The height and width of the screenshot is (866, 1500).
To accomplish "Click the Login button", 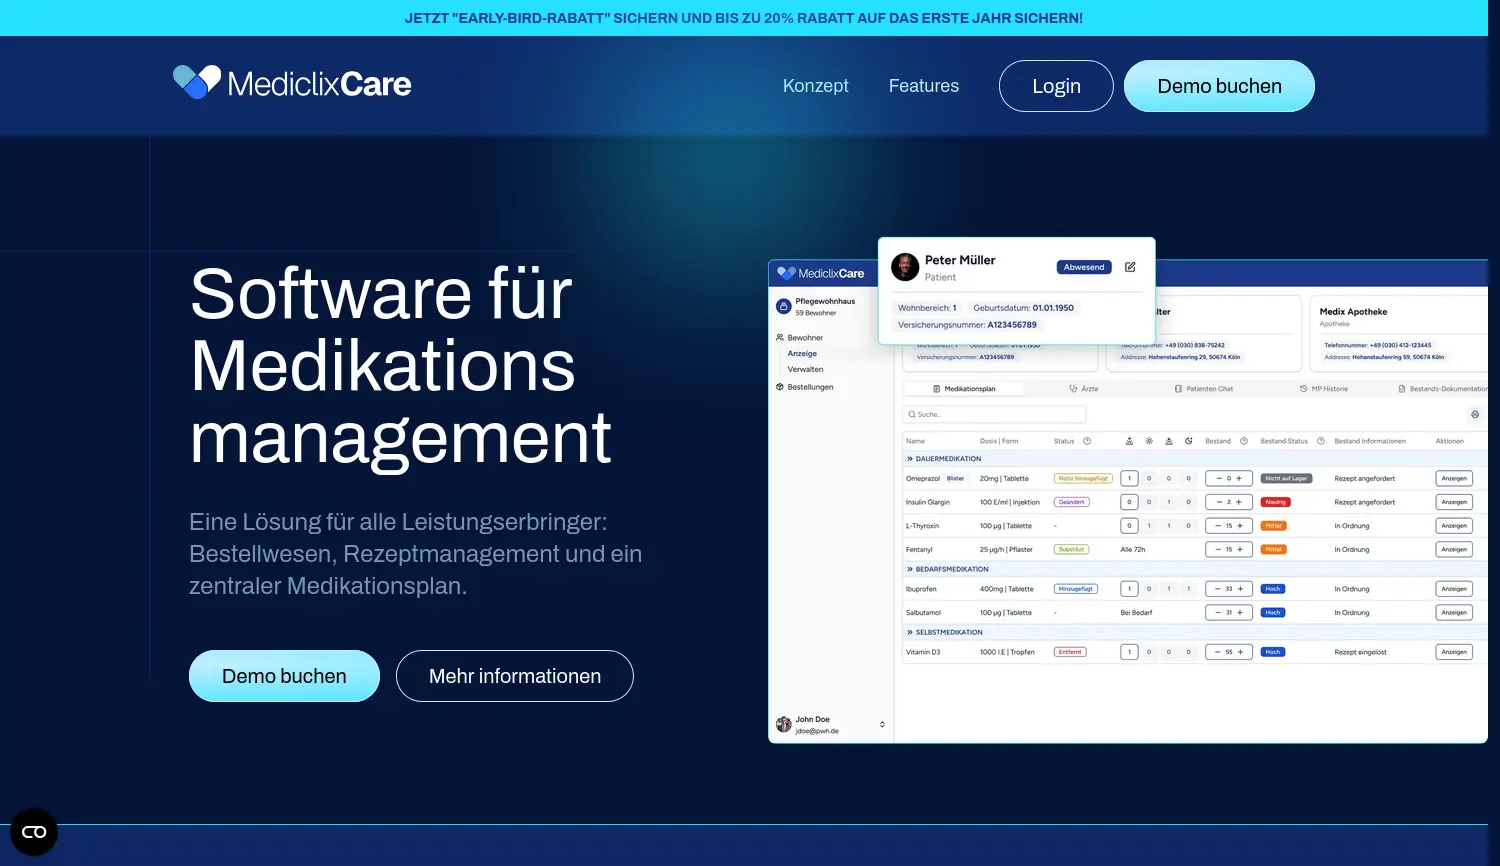I will pos(1056,86).
